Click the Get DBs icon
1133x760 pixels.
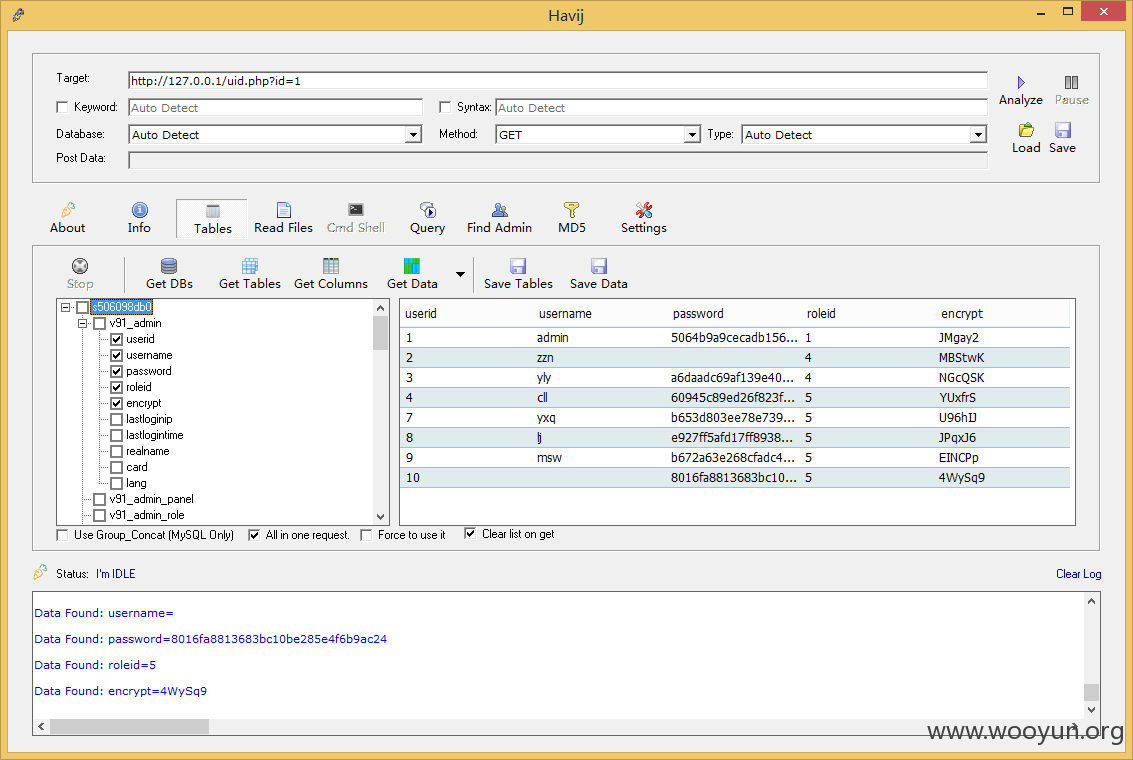[x=169, y=266]
